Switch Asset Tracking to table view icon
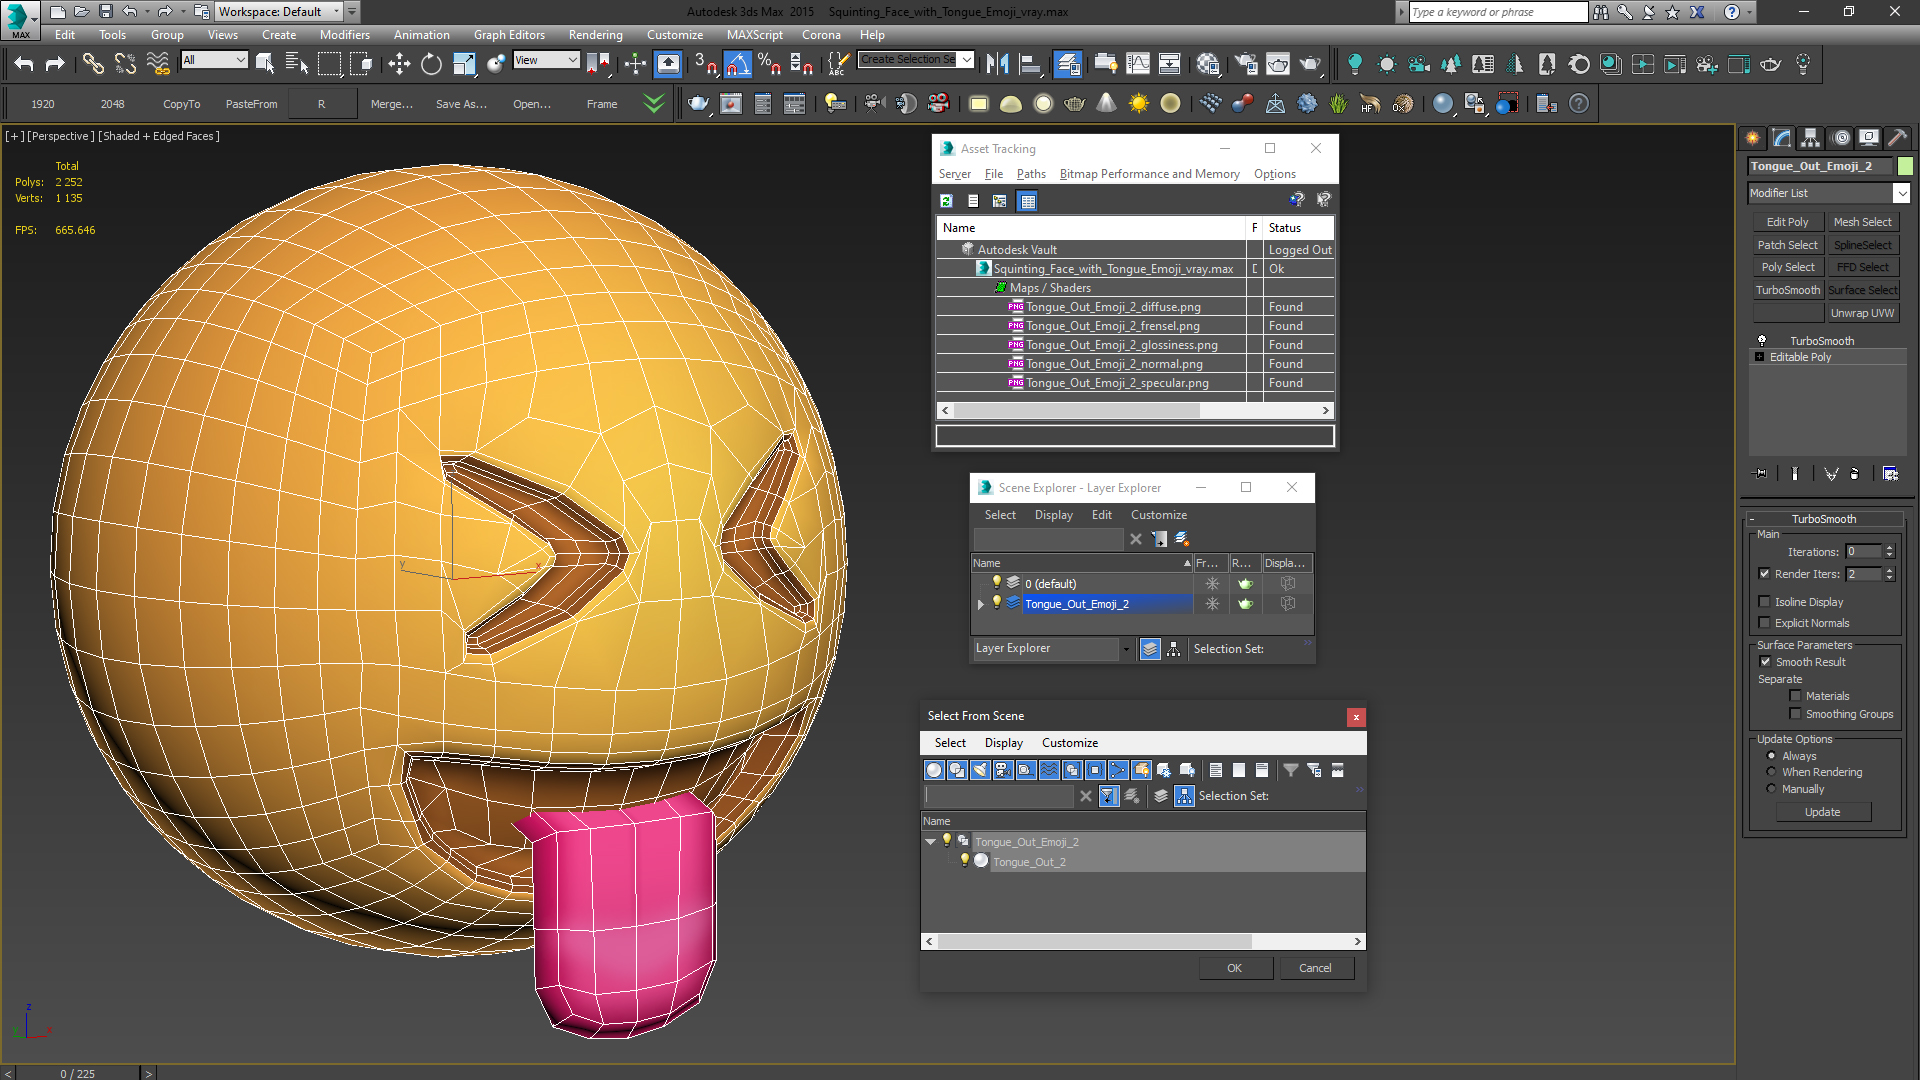This screenshot has height=1080, width=1920. pyautogui.click(x=1027, y=201)
